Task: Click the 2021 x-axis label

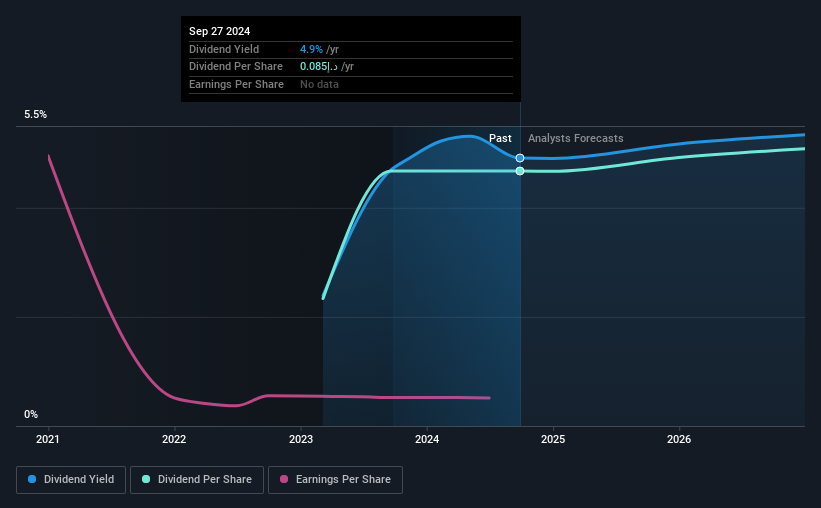Action: pyautogui.click(x=48, y=439)
